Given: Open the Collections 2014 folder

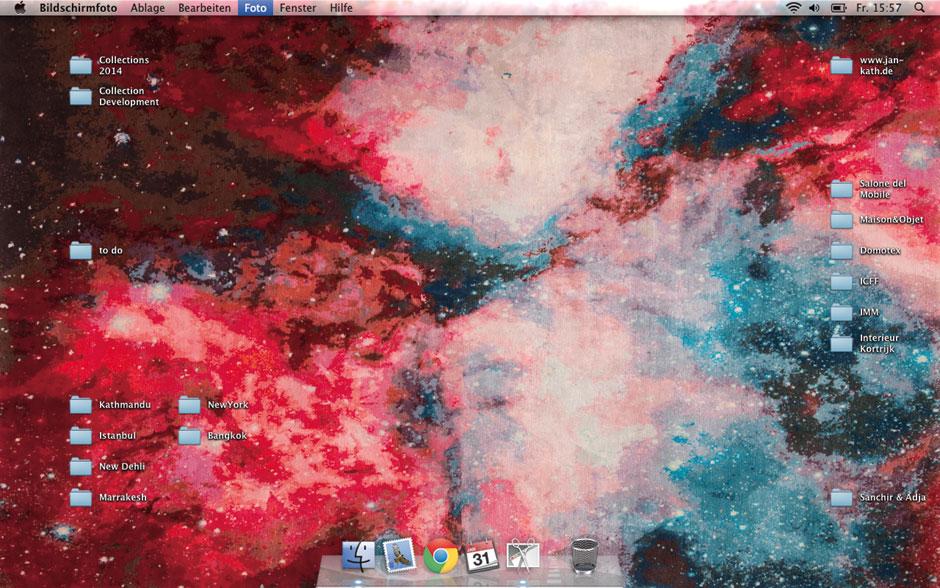Looking at the screenshot, I should [x=80, y=63].
